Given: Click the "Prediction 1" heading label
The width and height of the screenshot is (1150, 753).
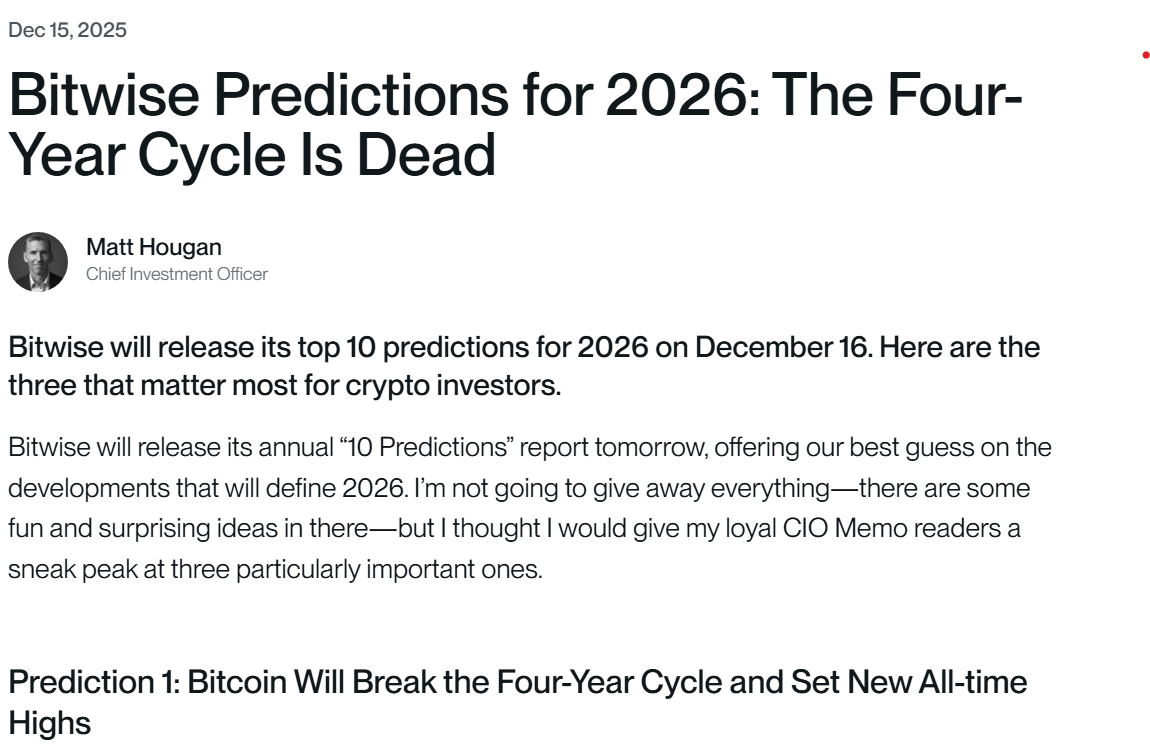Looking at the screenshot, I should [92, 683].
